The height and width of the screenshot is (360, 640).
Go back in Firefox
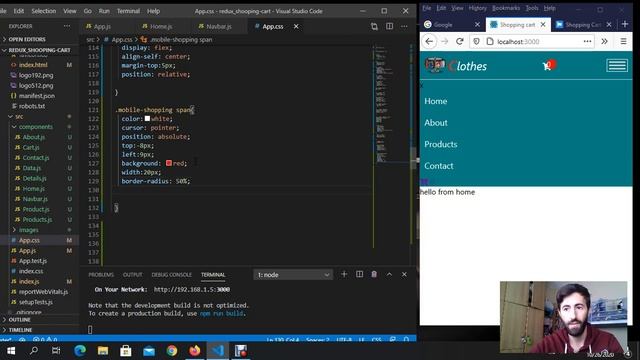point(429,41)
